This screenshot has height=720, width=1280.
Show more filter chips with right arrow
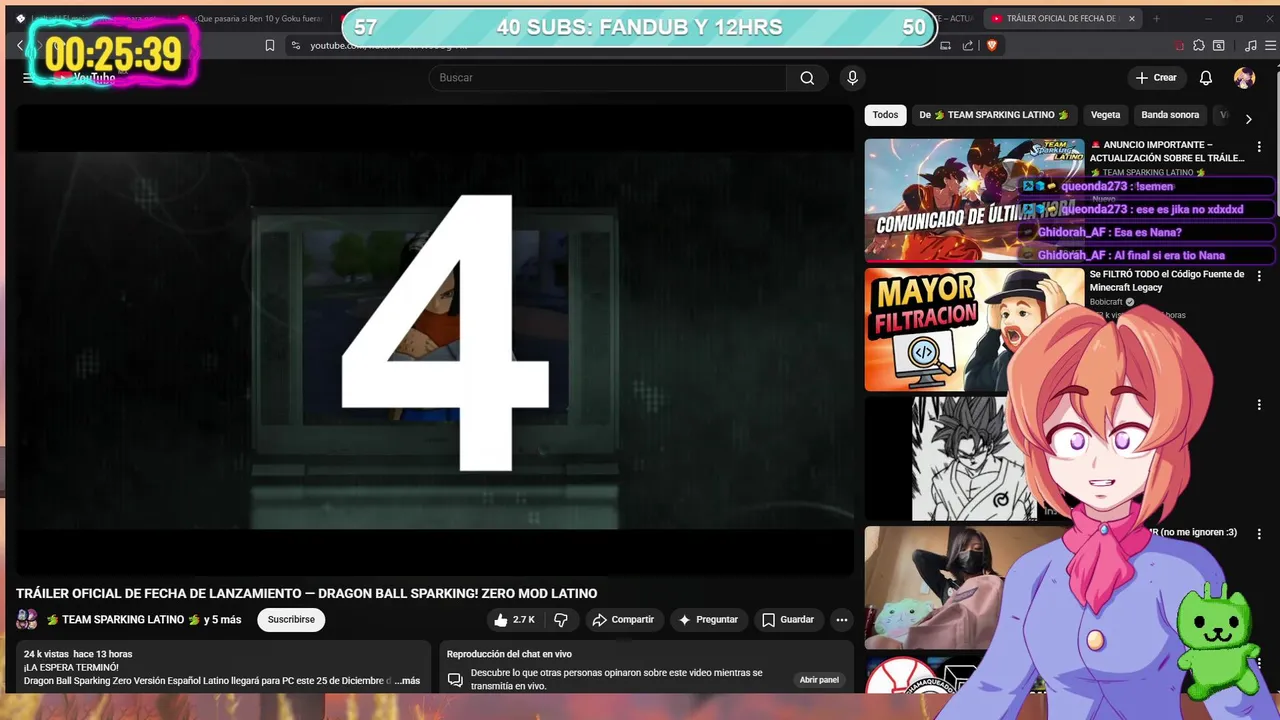(x=1248, y=119)
